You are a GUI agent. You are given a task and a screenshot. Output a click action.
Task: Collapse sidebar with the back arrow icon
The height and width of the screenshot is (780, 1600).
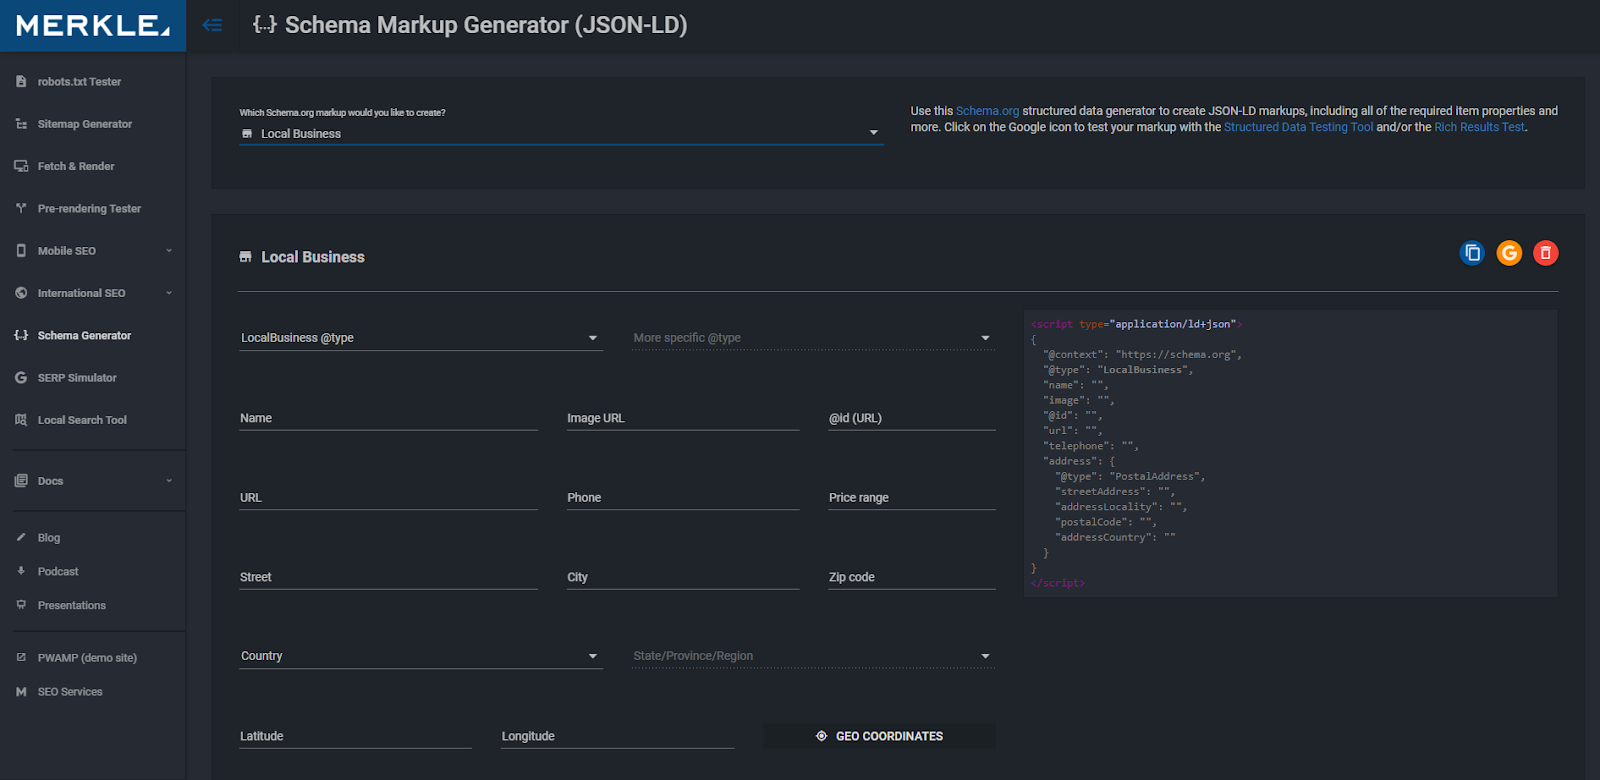(212, 25)
